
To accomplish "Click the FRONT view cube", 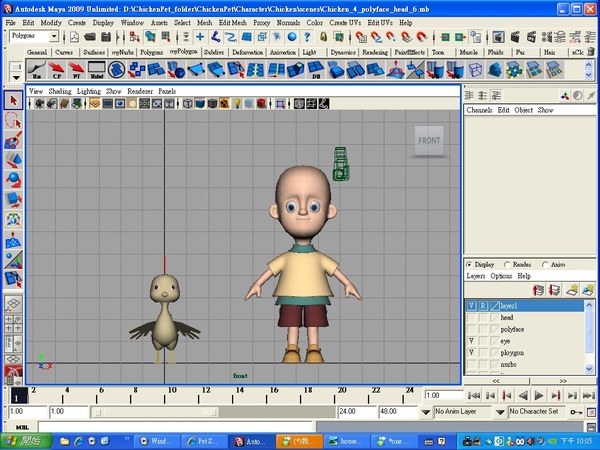I will [429, 140].
